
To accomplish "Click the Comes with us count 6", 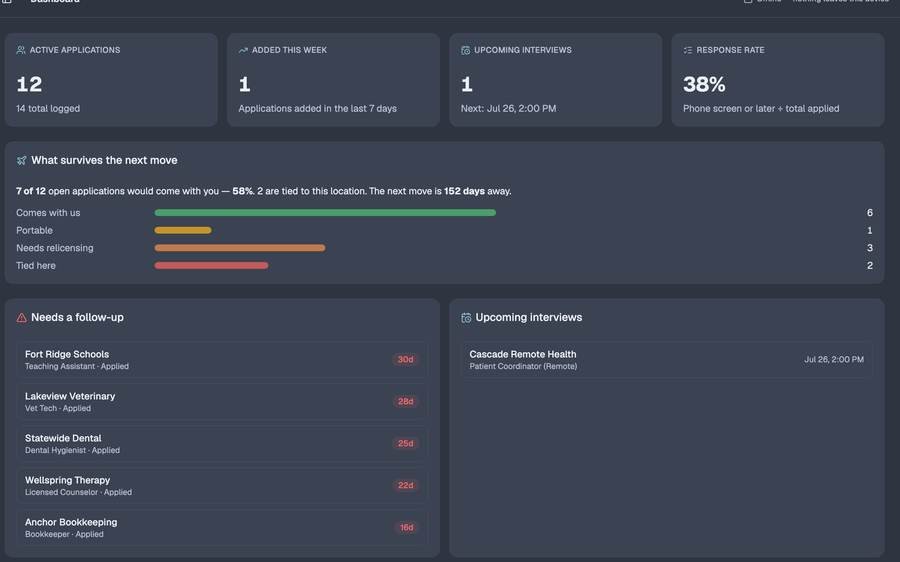I will pos(870,212).
